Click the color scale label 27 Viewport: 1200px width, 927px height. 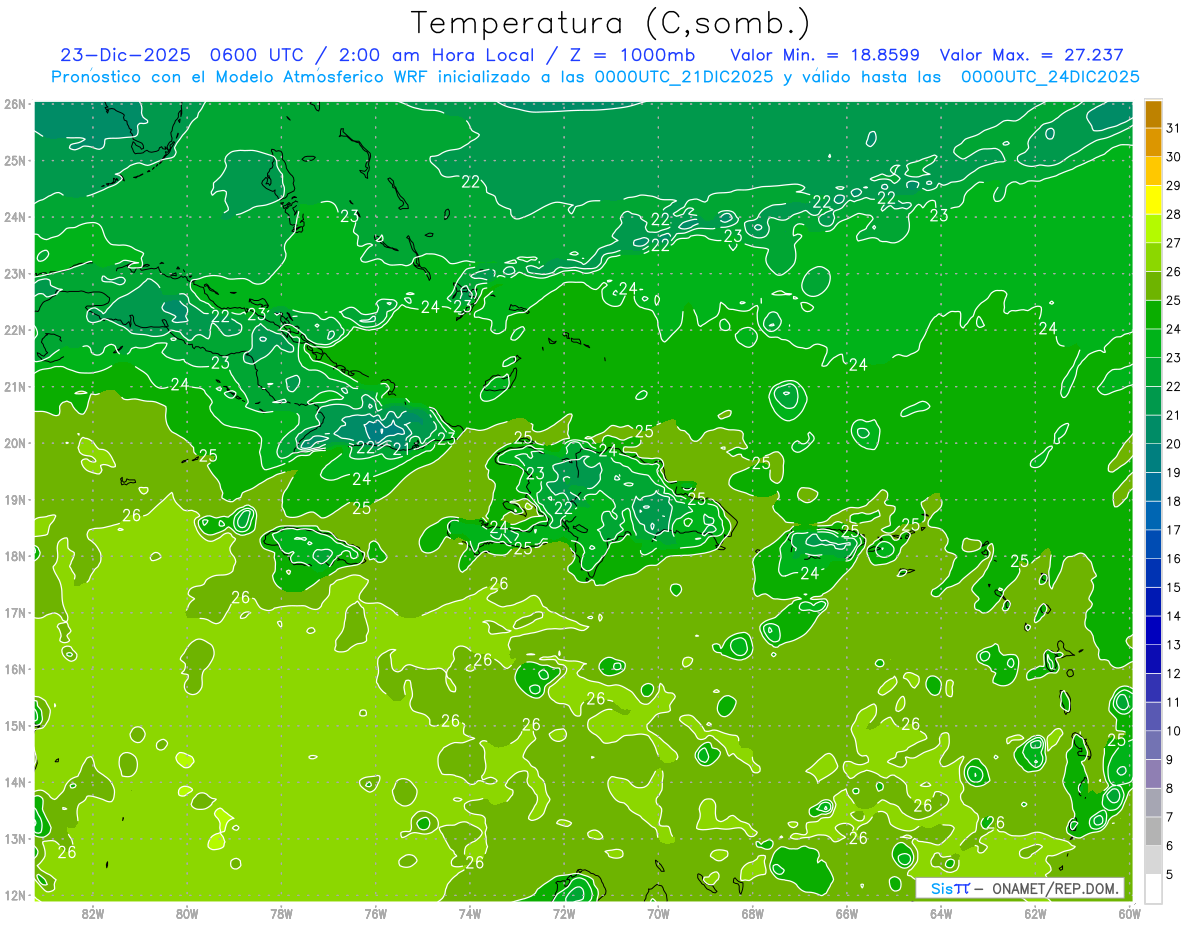pyautogui.click(x=1173, y=242)
